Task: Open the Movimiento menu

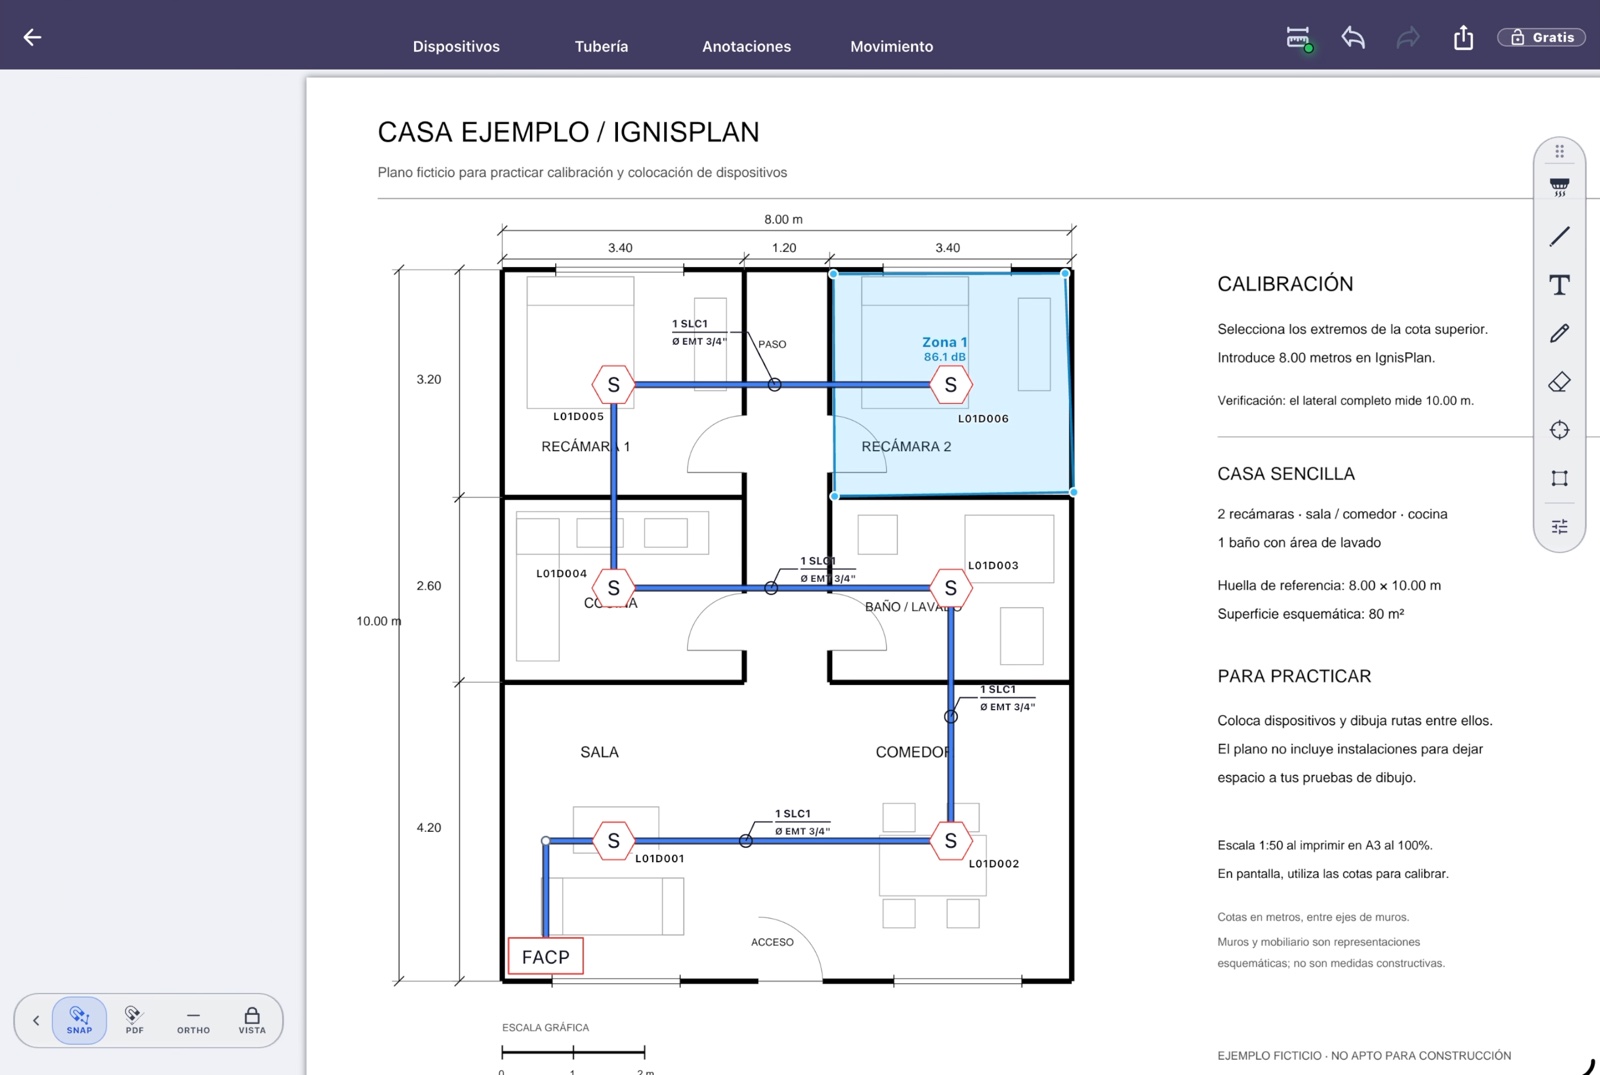Action: 891,46
